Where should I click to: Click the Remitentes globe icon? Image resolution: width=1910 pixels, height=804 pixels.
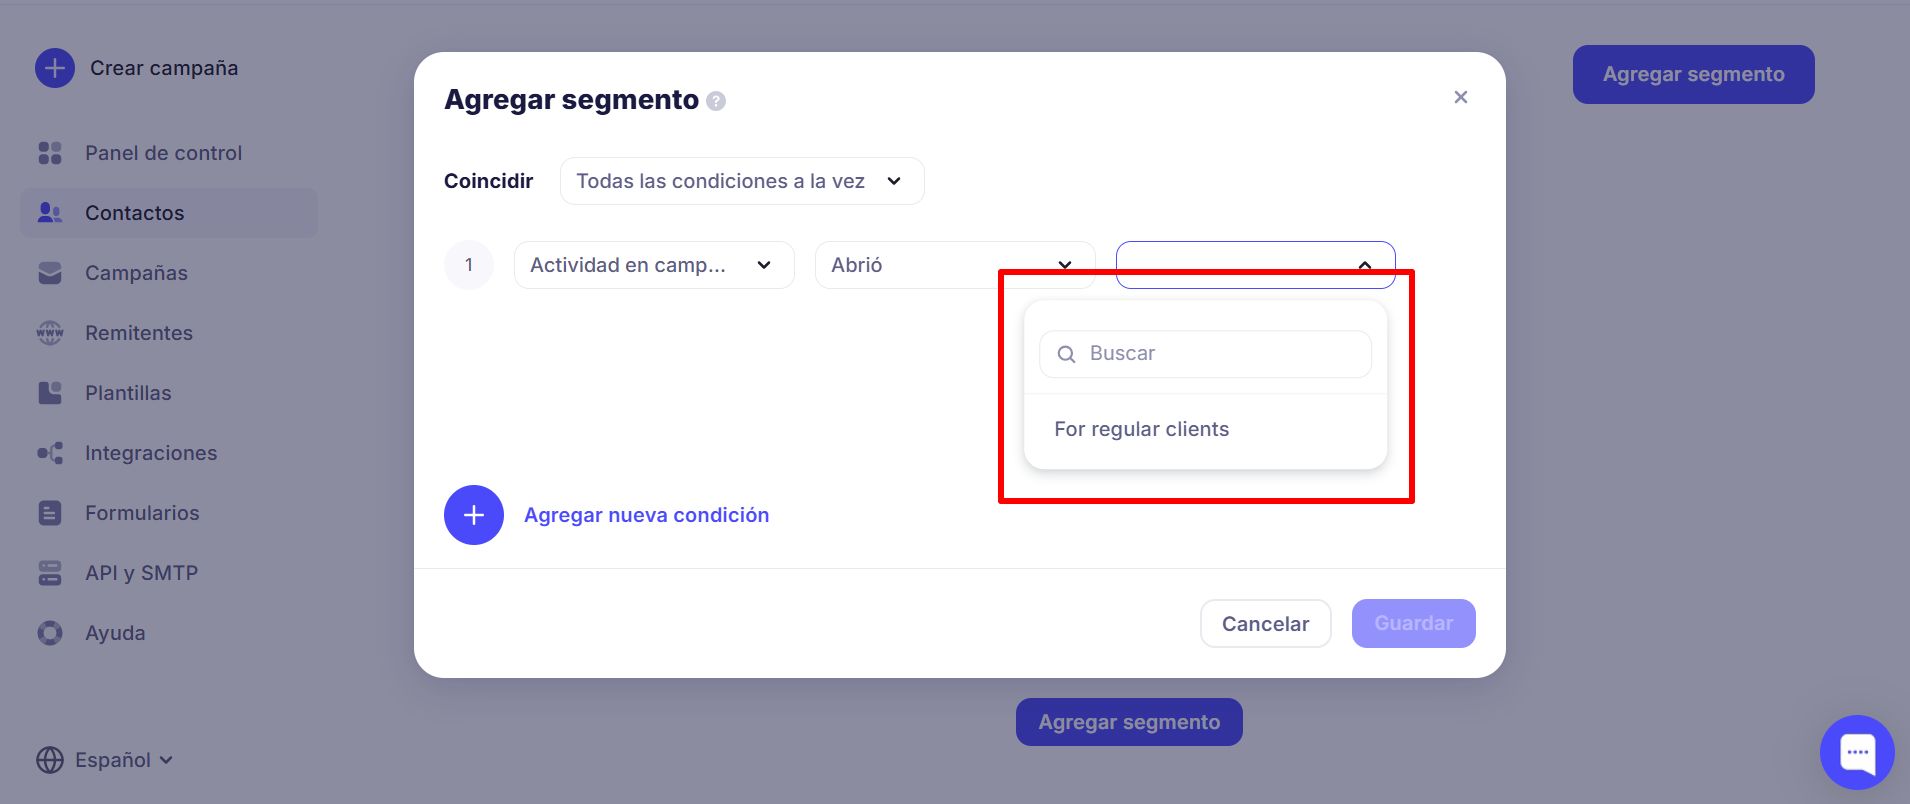point(49,332)
